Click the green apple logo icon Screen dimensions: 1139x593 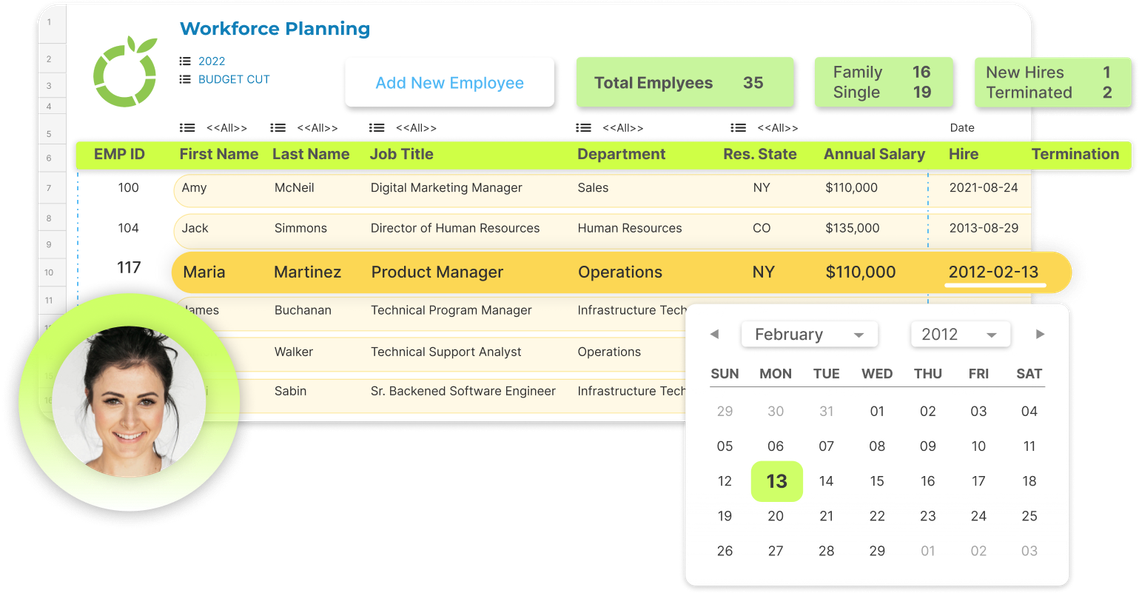point(125,71)
